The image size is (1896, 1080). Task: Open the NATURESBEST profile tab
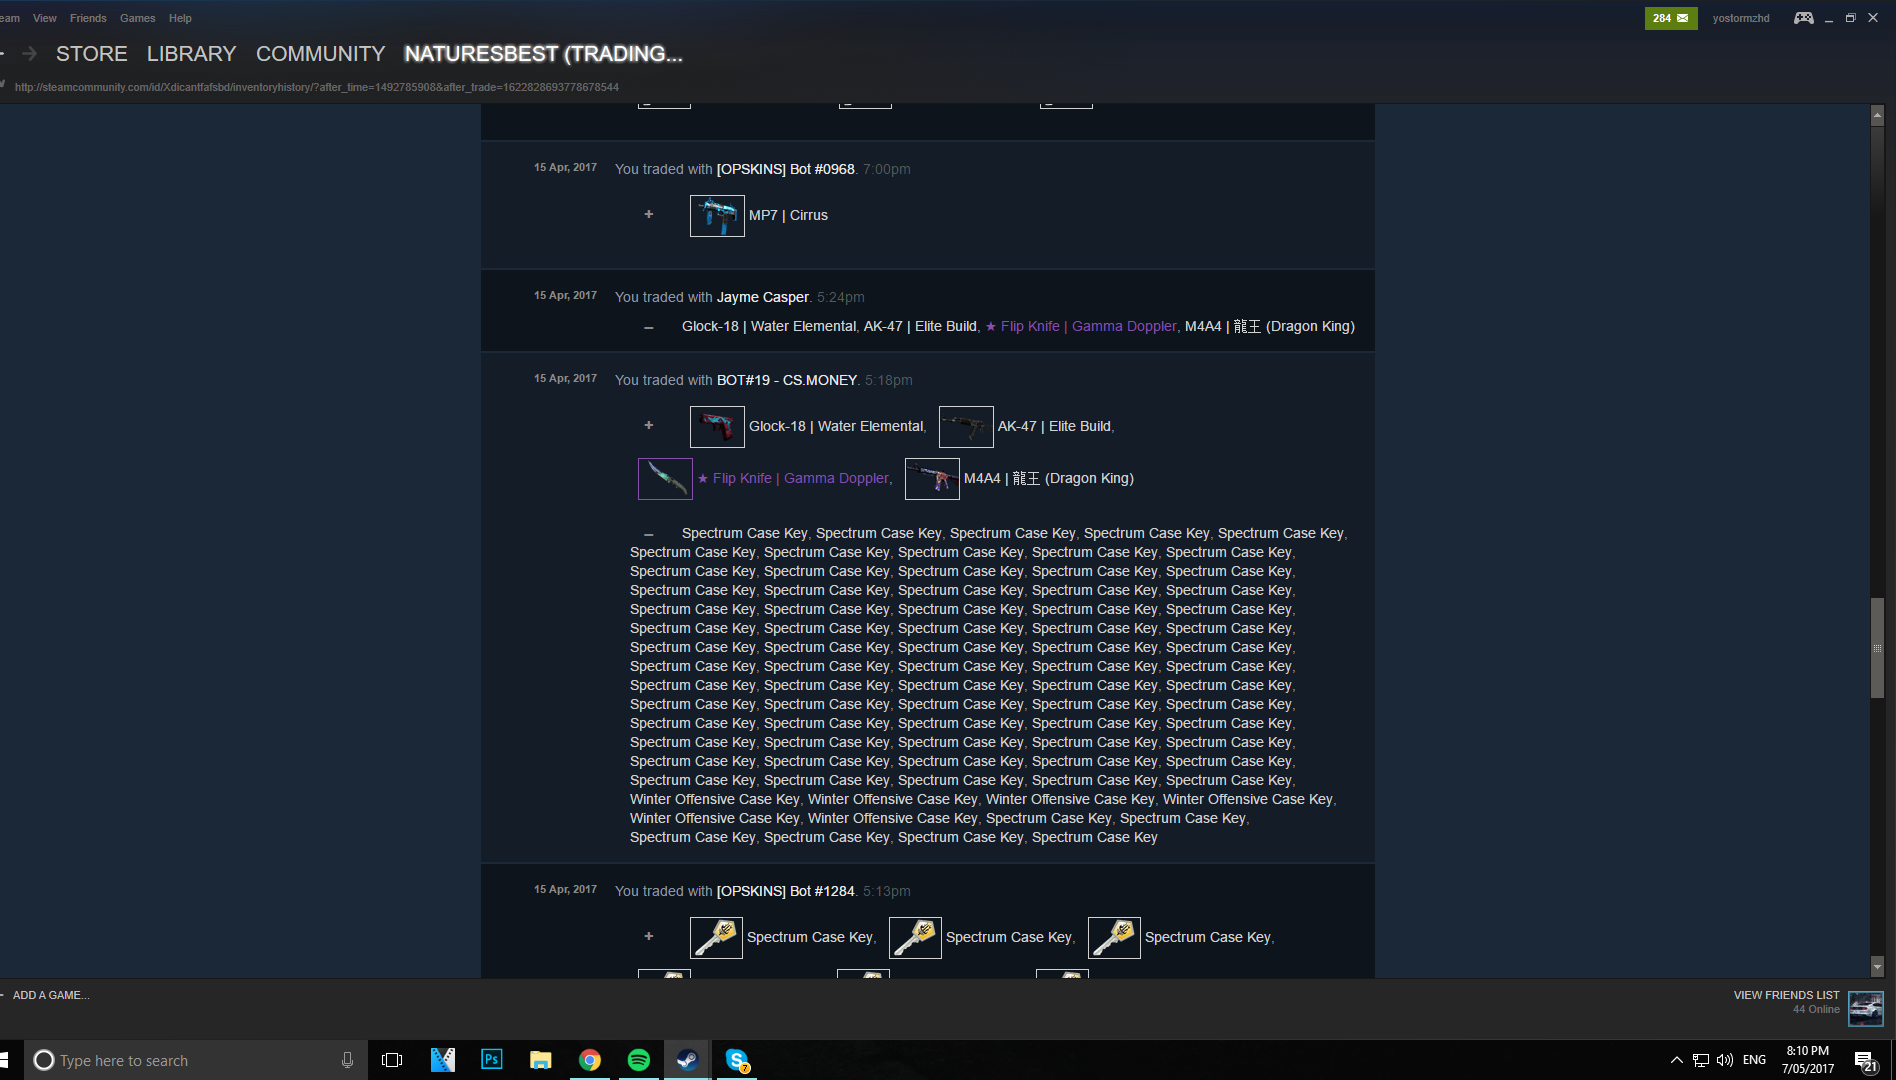[543, 54]
